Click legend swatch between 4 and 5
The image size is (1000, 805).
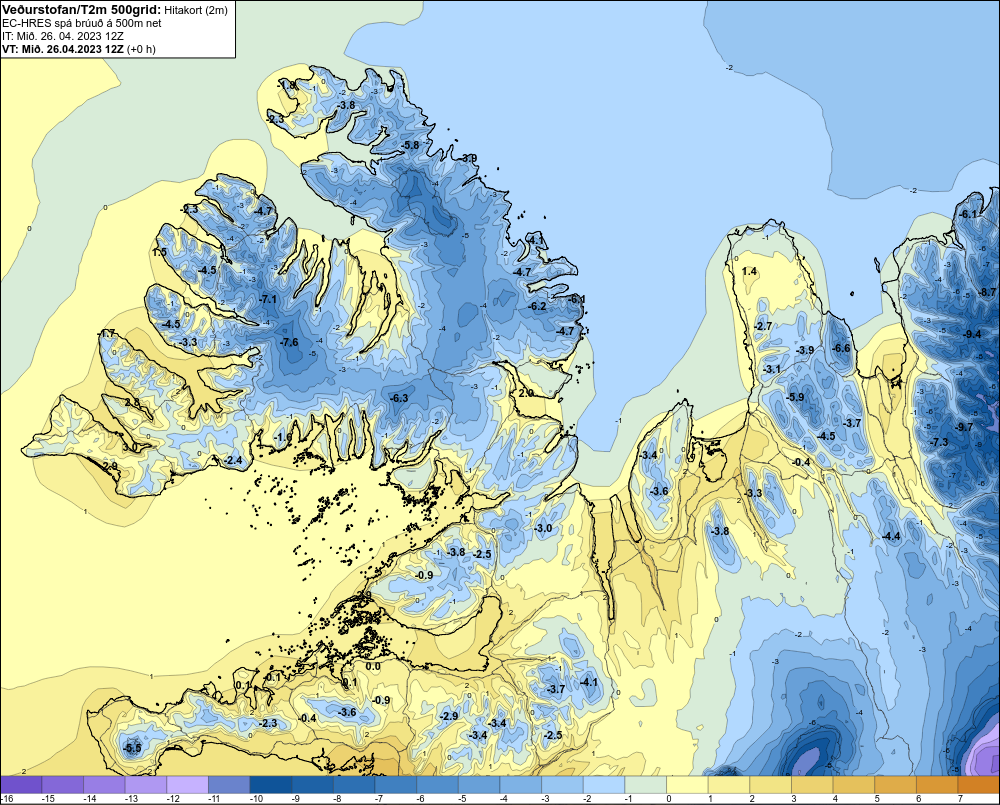pyautogui.click(x=854, y=785)
